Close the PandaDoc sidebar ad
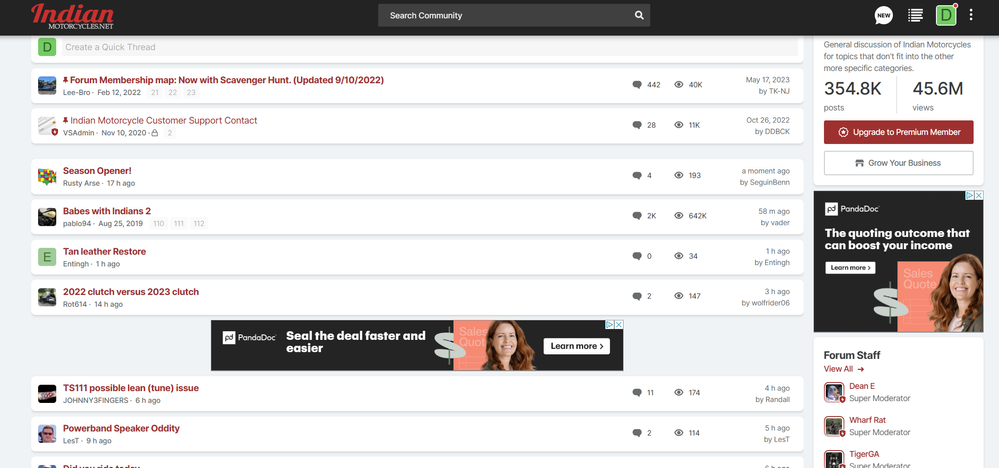Viewport: 999px width, 468px height. coord(978,195)
